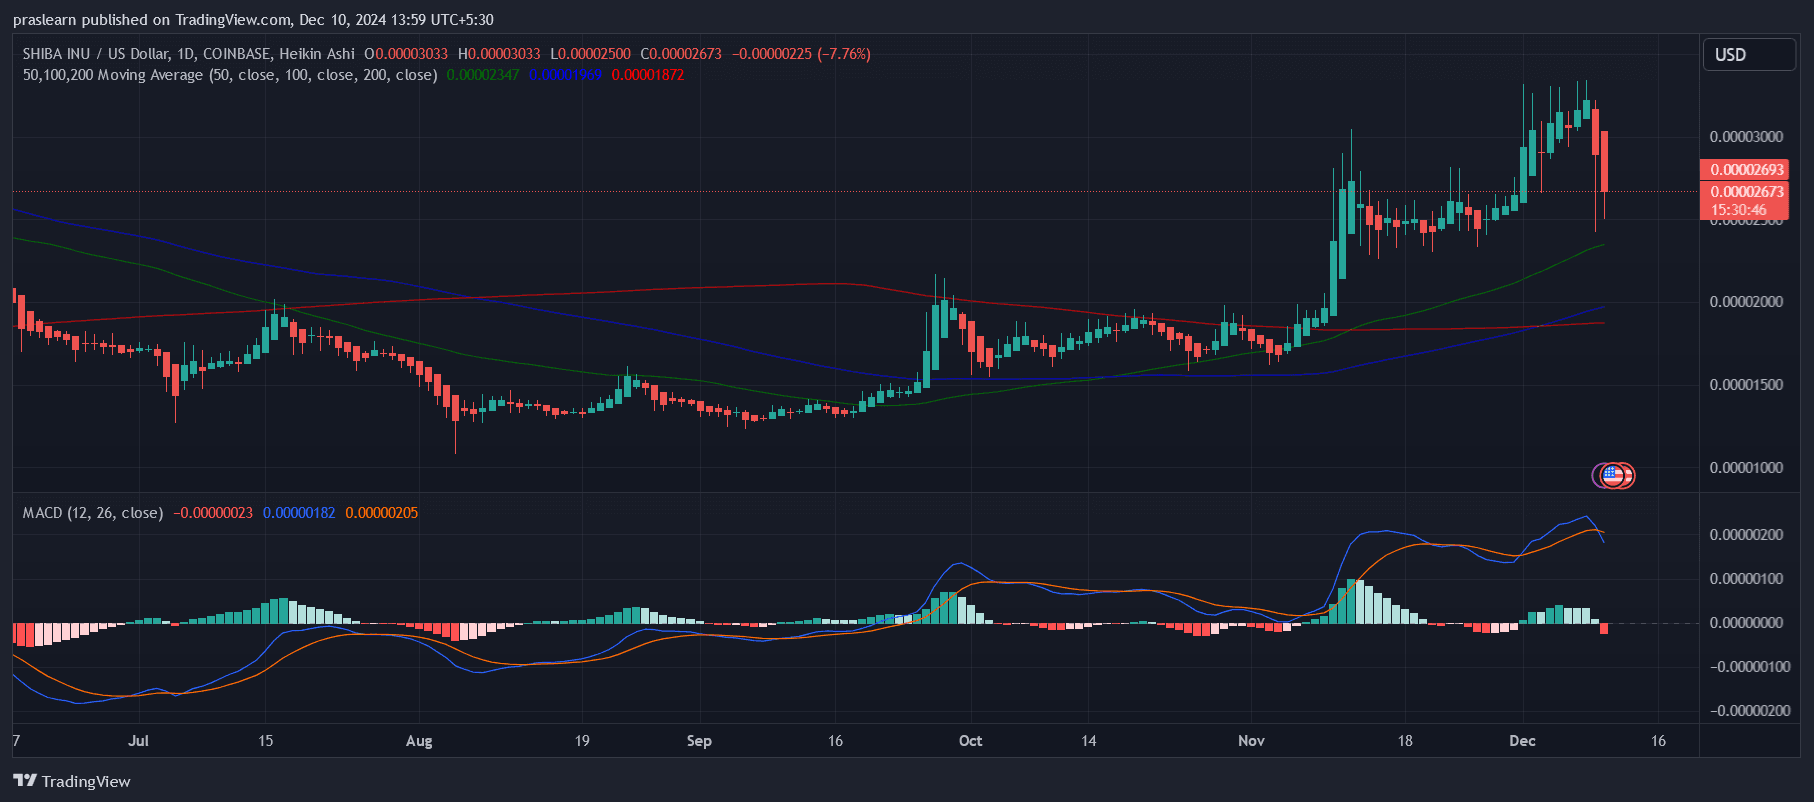Click the Sep date label on time axis
Viewport: 1814px width, 802px height.
(699, 741)
